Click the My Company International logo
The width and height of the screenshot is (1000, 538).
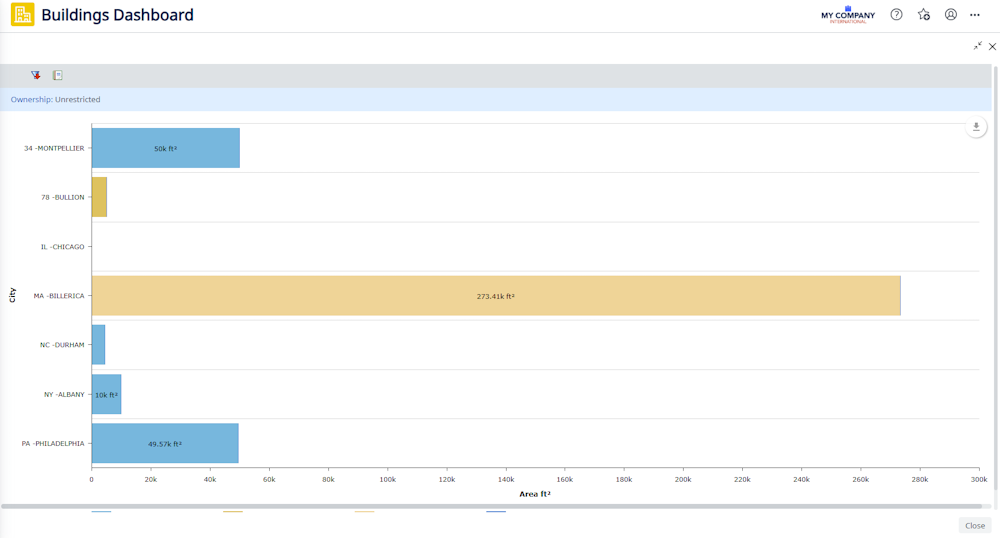848,15
